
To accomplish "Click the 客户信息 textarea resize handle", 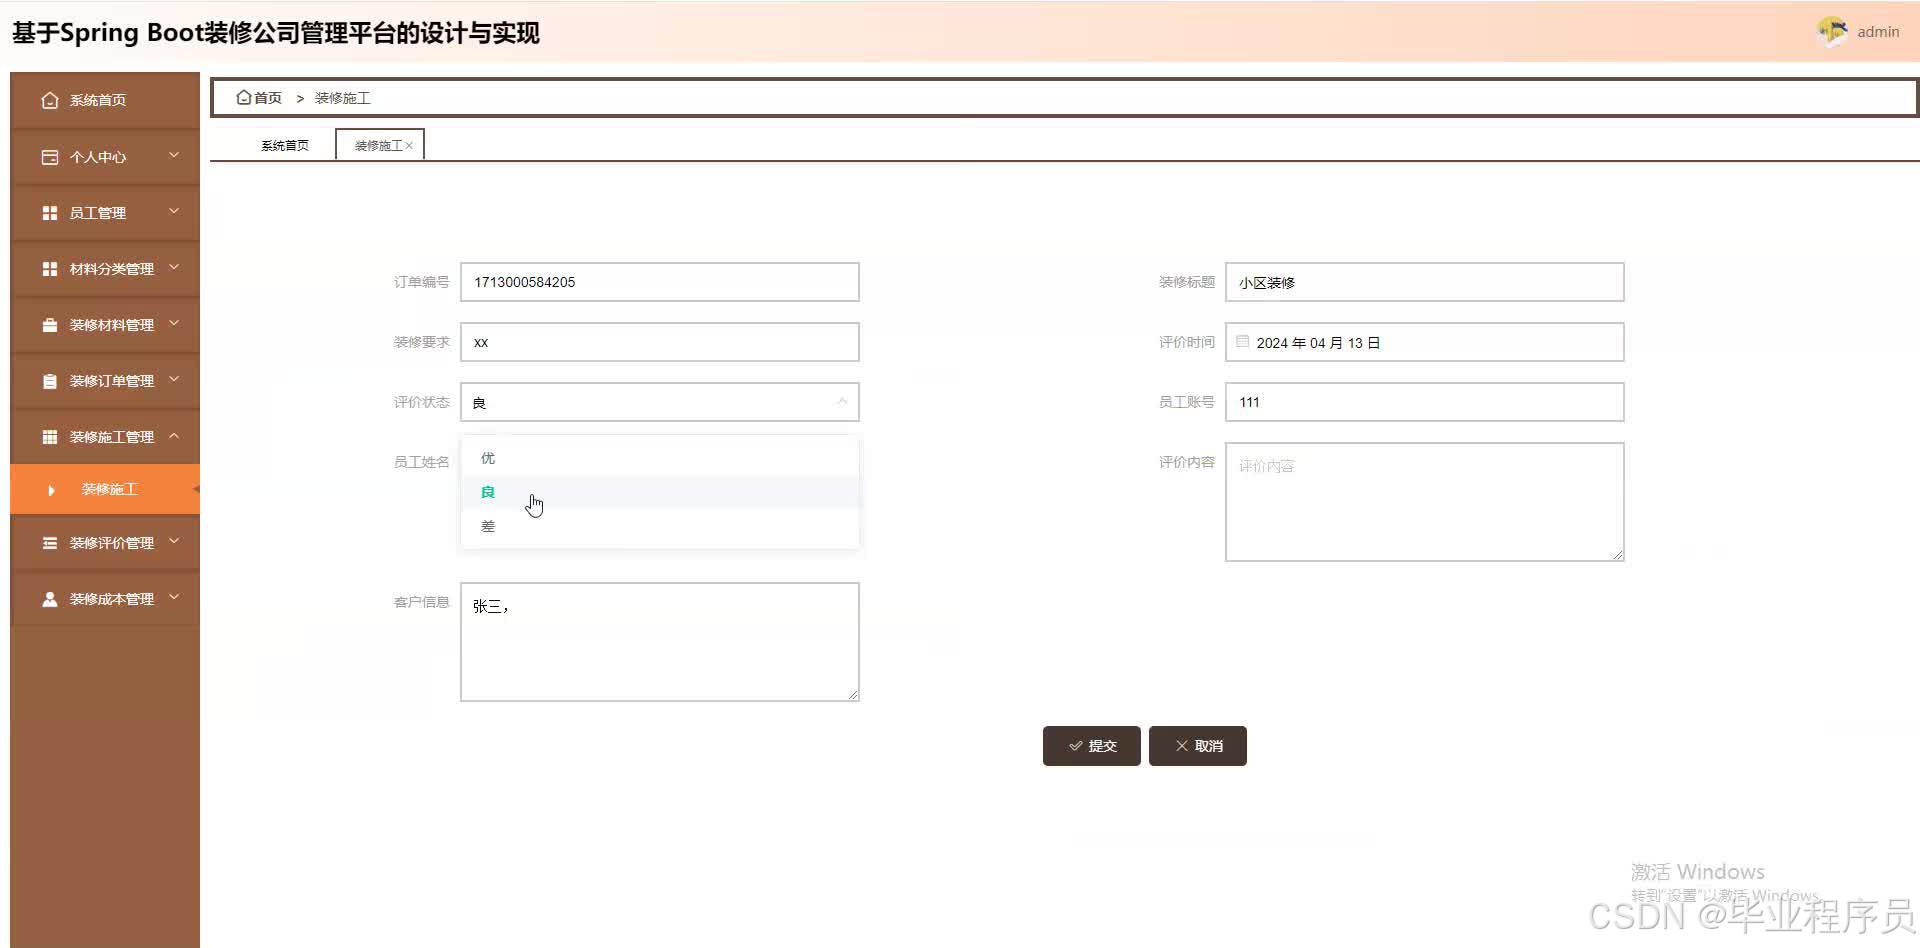I will click(853, 695).
